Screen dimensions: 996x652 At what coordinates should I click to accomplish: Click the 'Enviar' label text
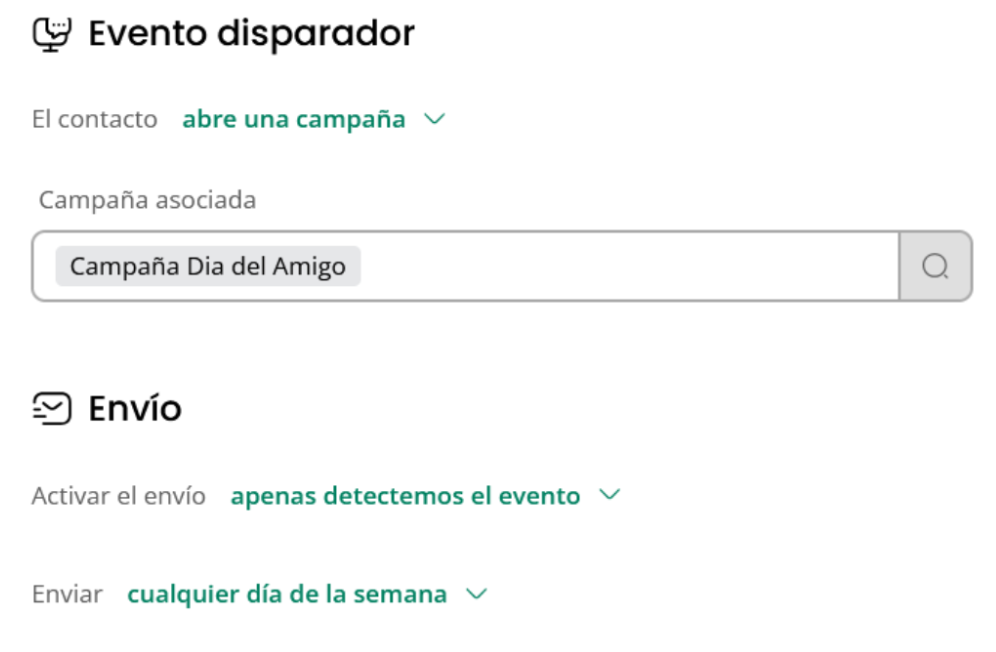[67, 594]
